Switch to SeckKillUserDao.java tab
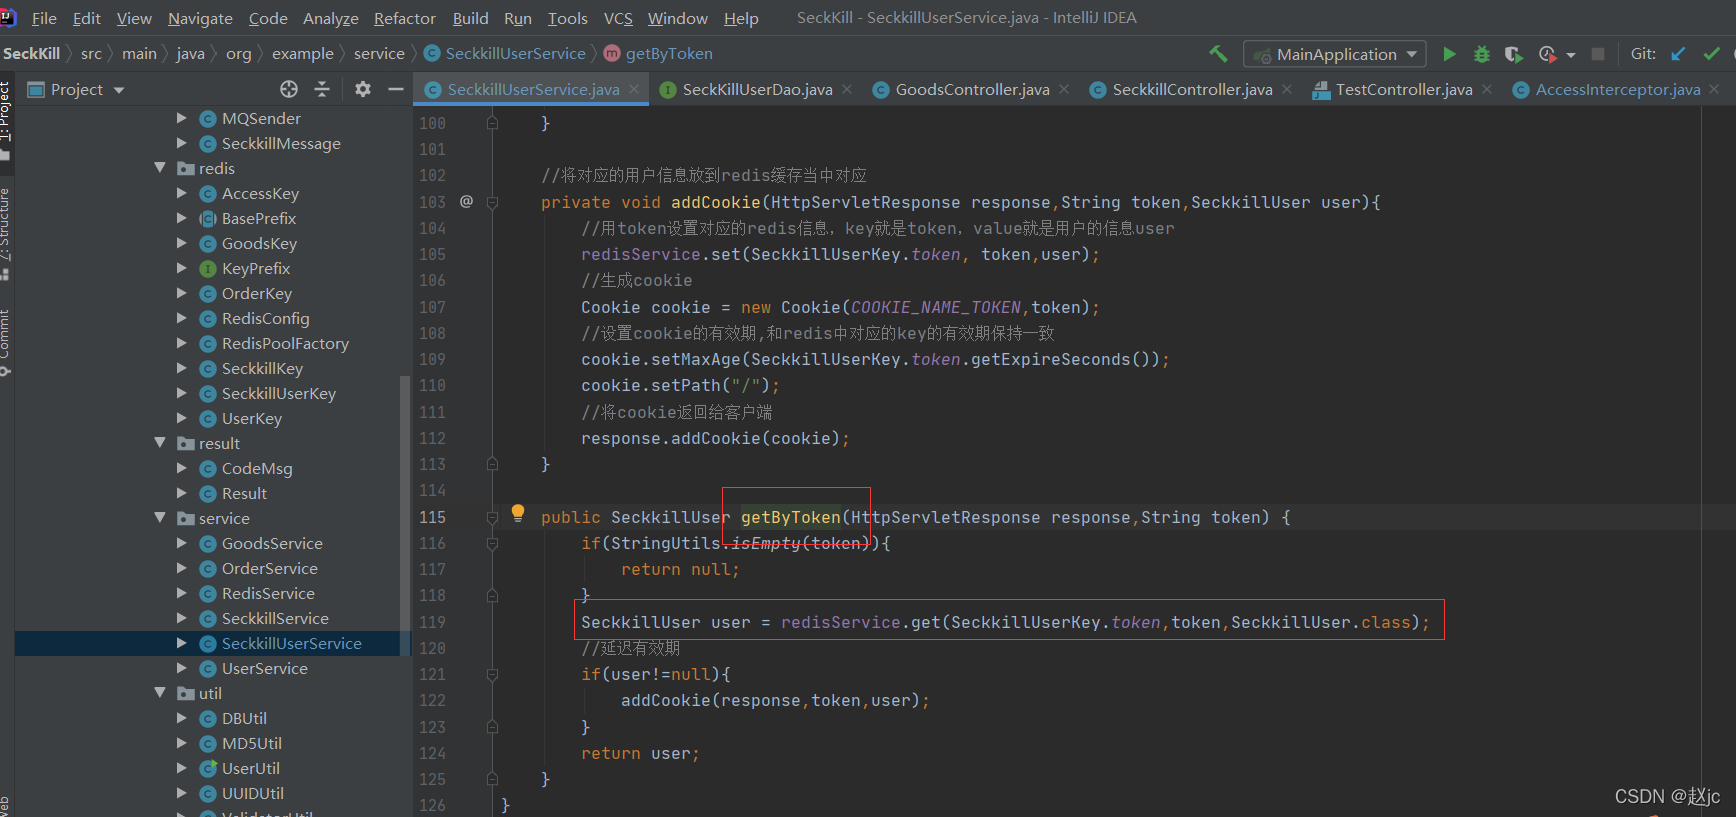The width and height of the screenshot is (1736, 817). click(757, 90)
